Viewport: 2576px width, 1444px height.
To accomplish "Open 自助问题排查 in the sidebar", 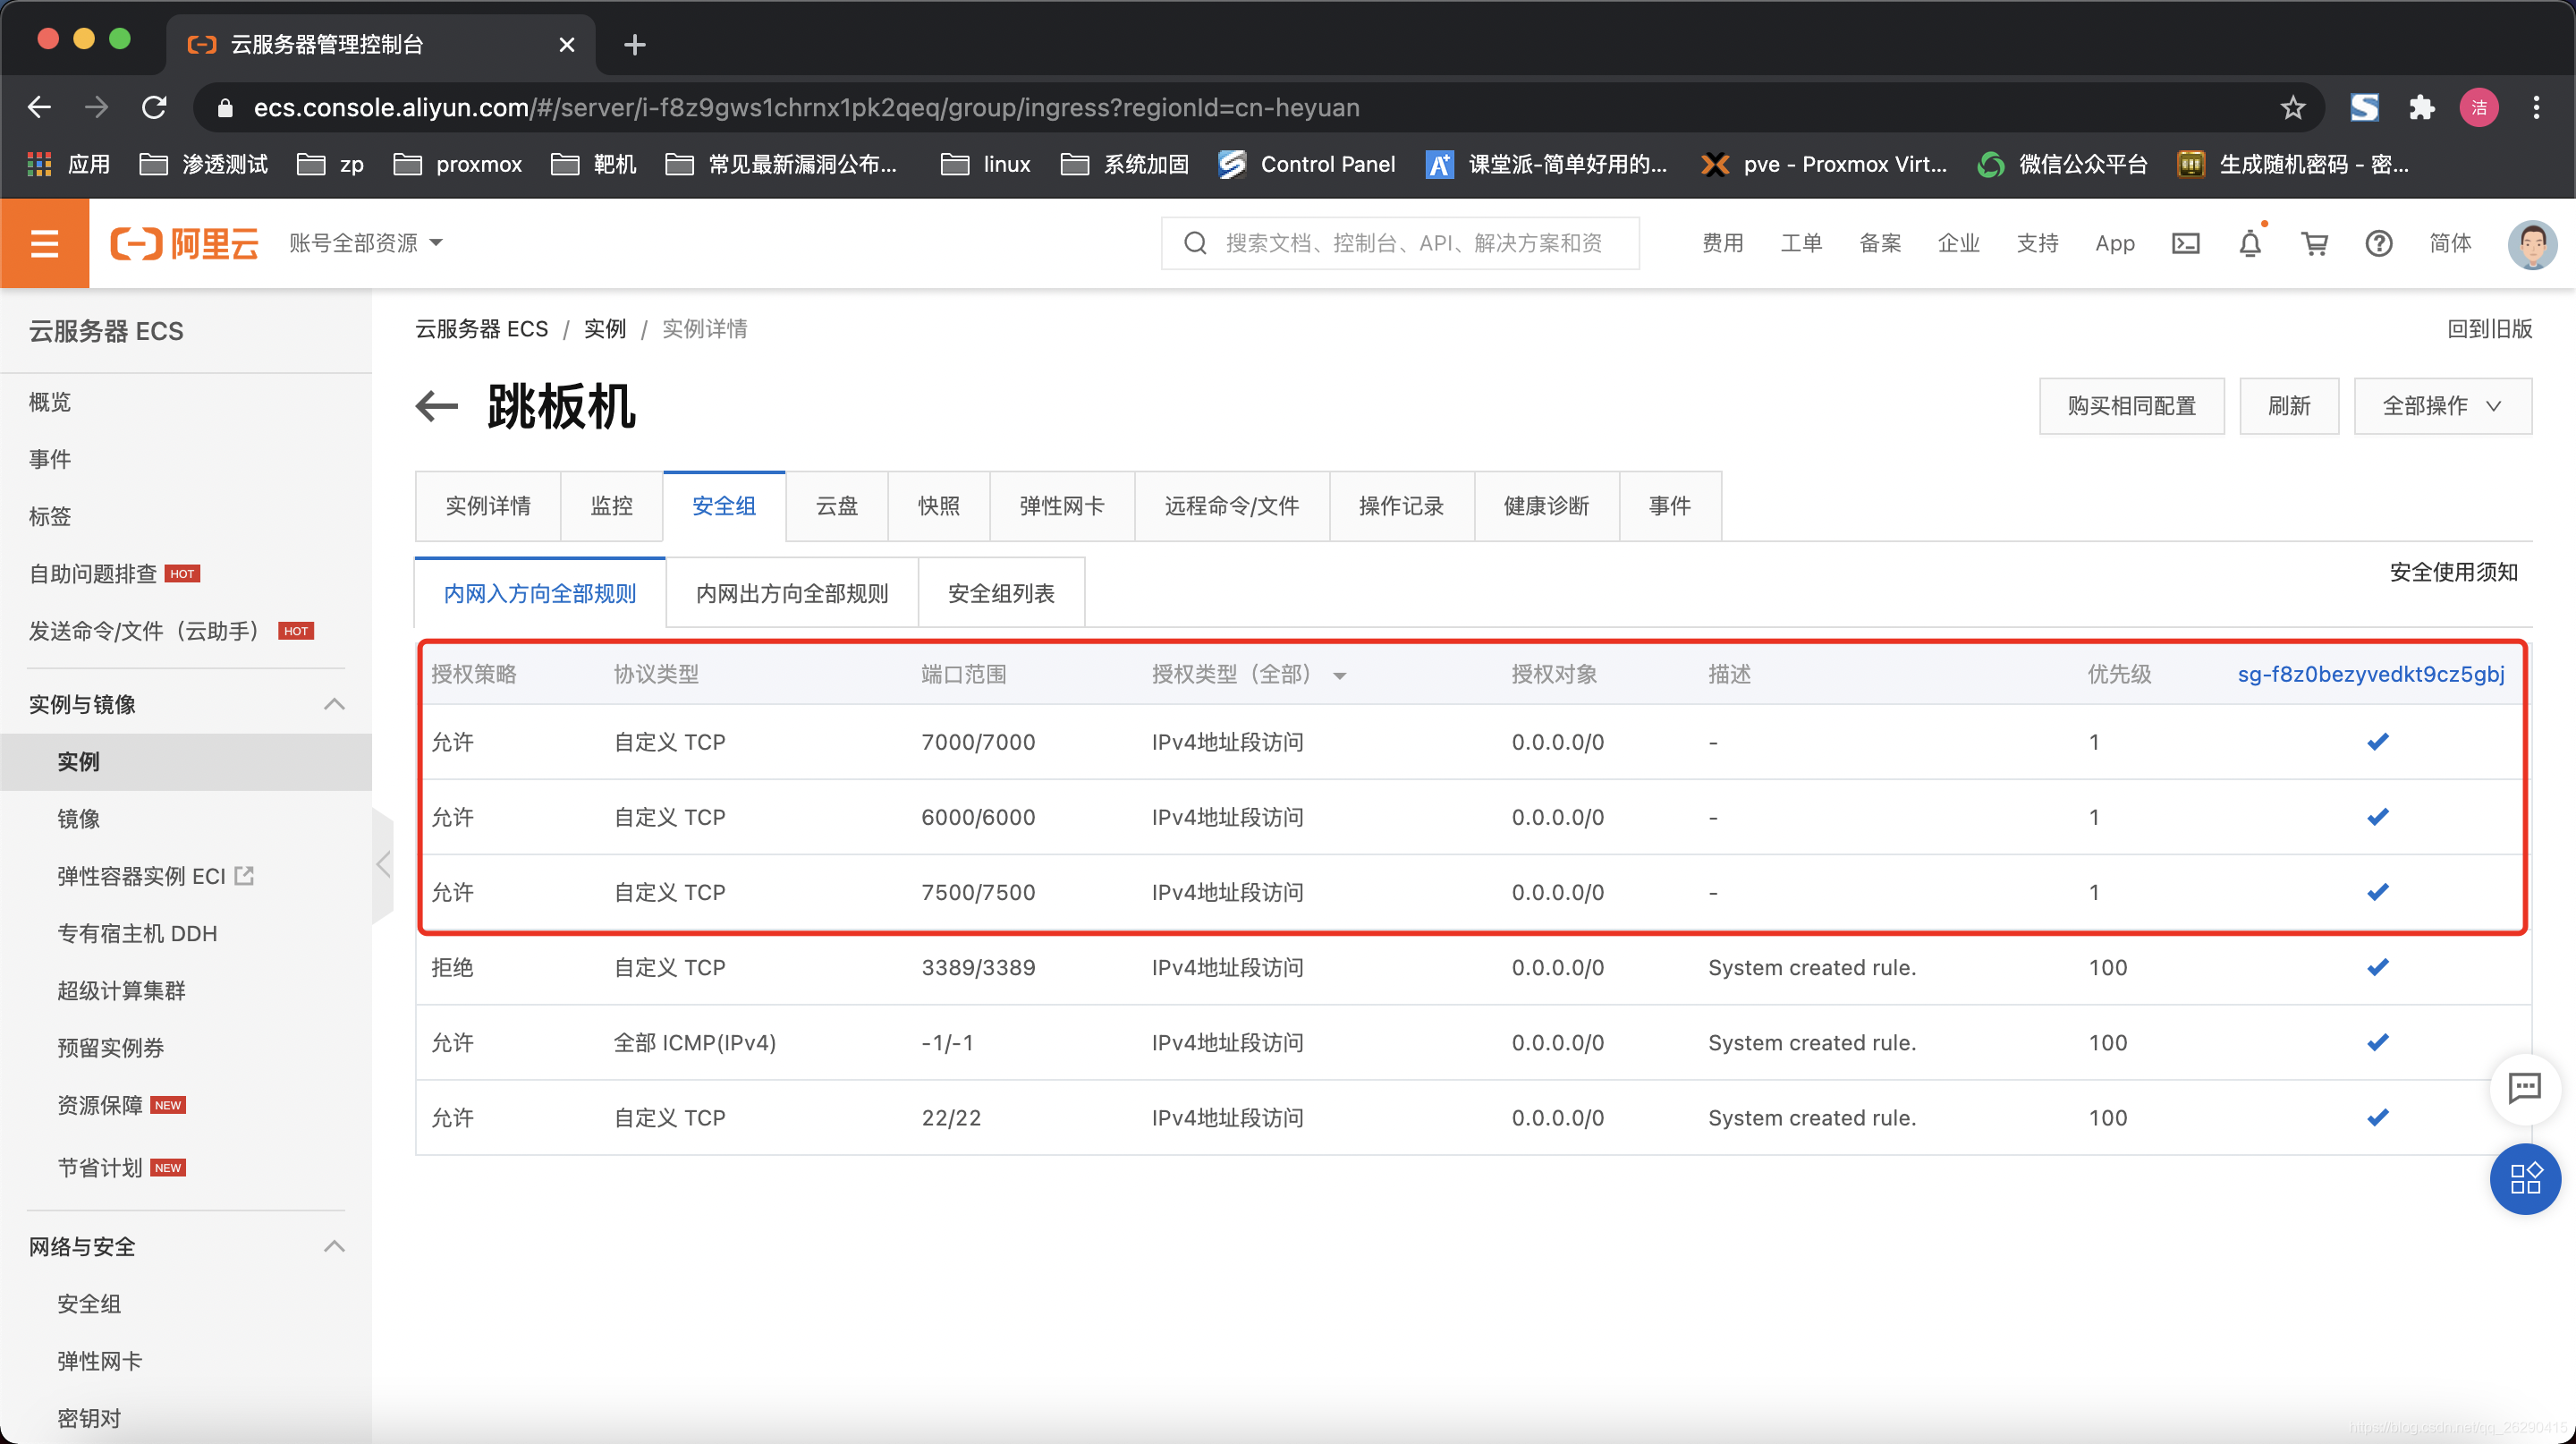I will click(92, 574).
